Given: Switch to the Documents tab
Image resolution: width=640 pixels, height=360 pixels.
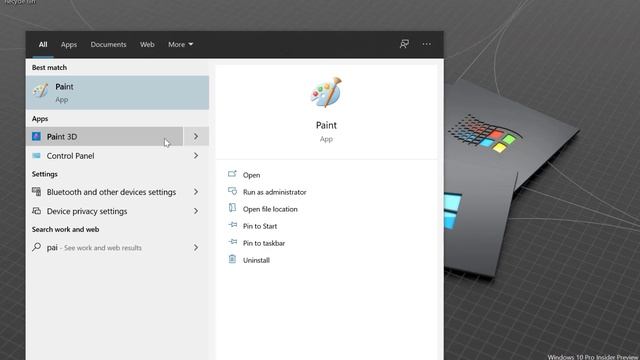Looking at the screenshot, I should pos(108,44).
